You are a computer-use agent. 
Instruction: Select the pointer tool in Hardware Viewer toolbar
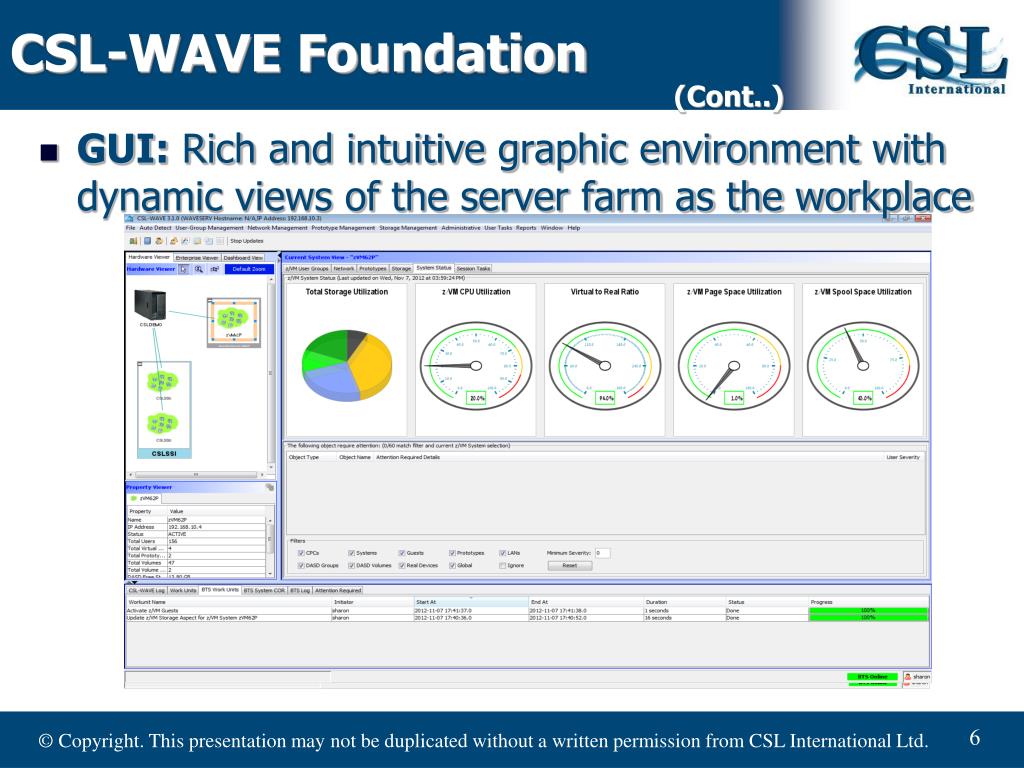click(x=184, y=269)
